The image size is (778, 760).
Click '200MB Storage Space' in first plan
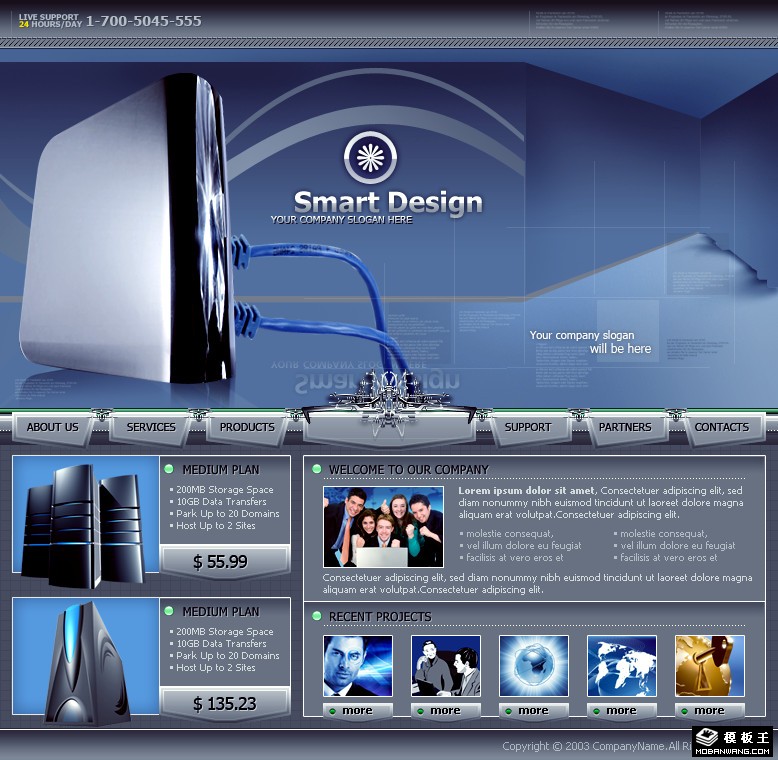pos(224,490)
